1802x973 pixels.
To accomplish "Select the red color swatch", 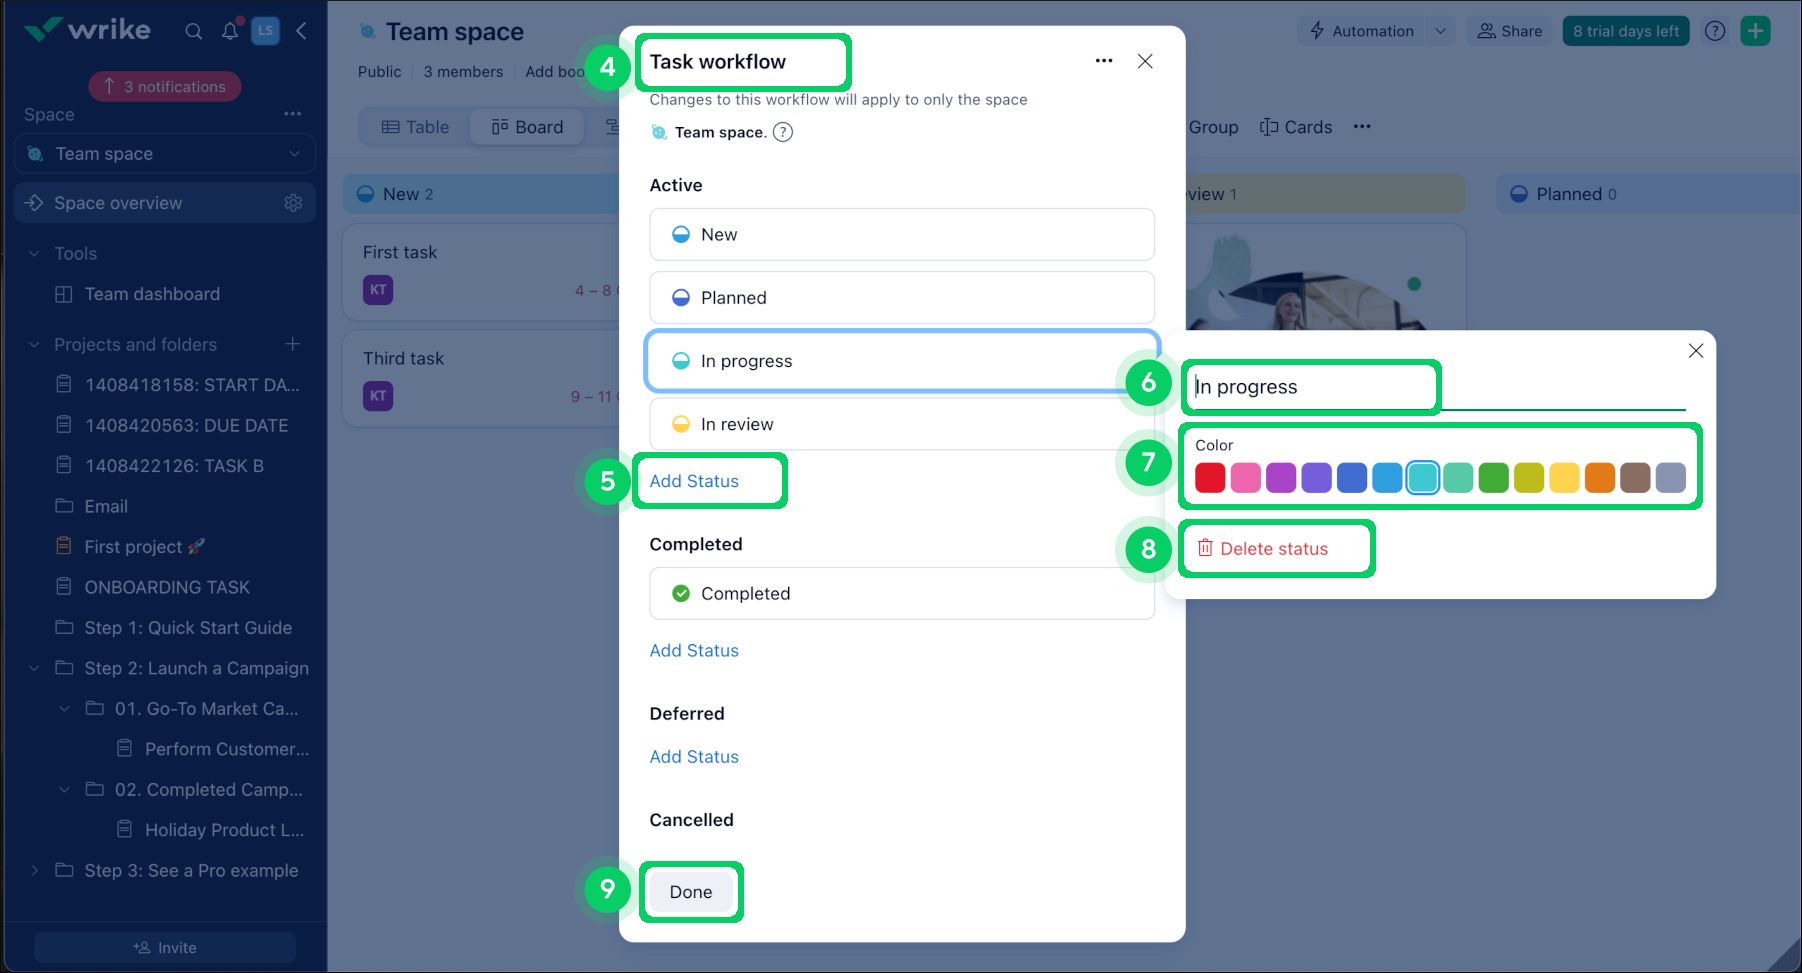I will [x=1210, y=477].
